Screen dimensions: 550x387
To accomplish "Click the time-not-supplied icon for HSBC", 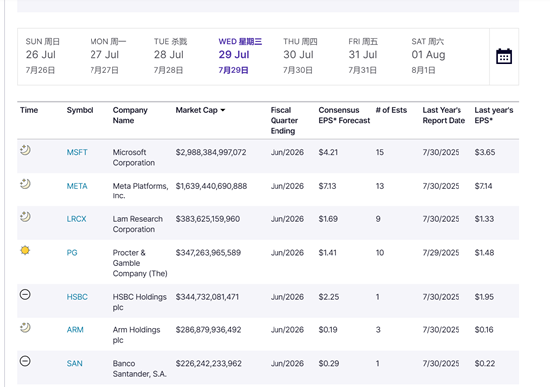I will tap(25, 294).
